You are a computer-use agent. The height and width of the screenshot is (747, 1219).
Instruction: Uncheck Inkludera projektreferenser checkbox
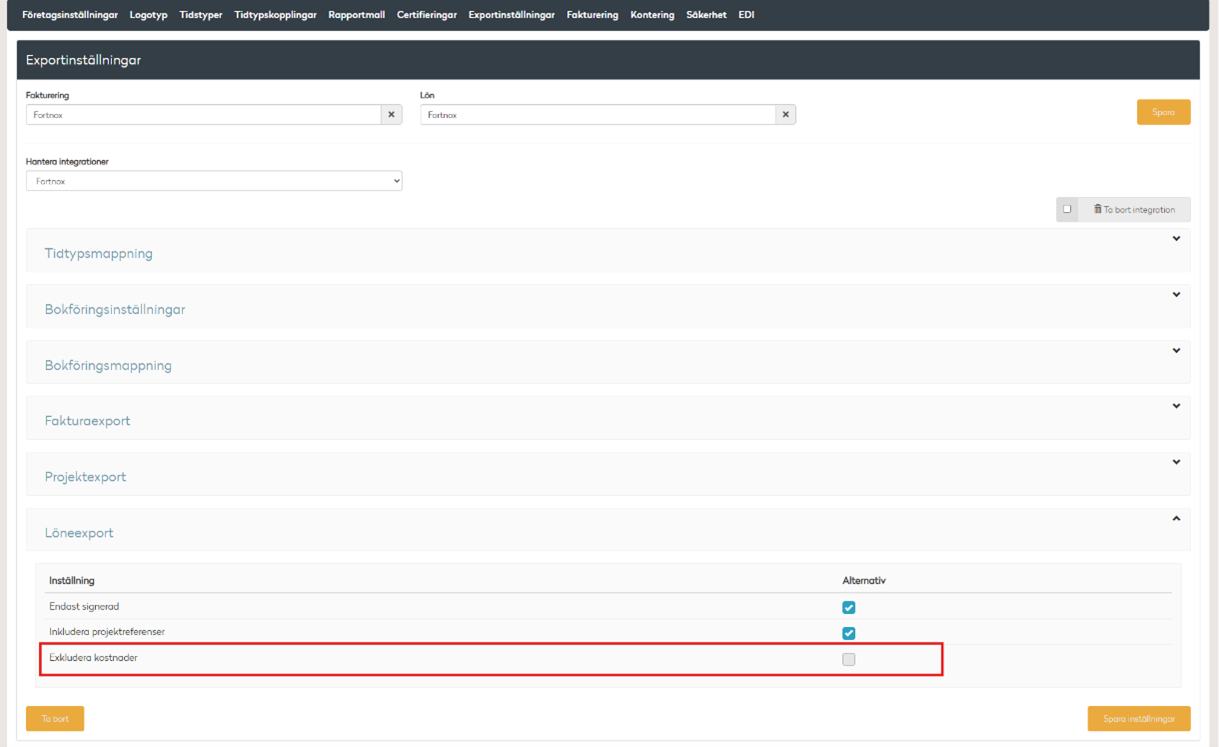click(x=849, y=633)
